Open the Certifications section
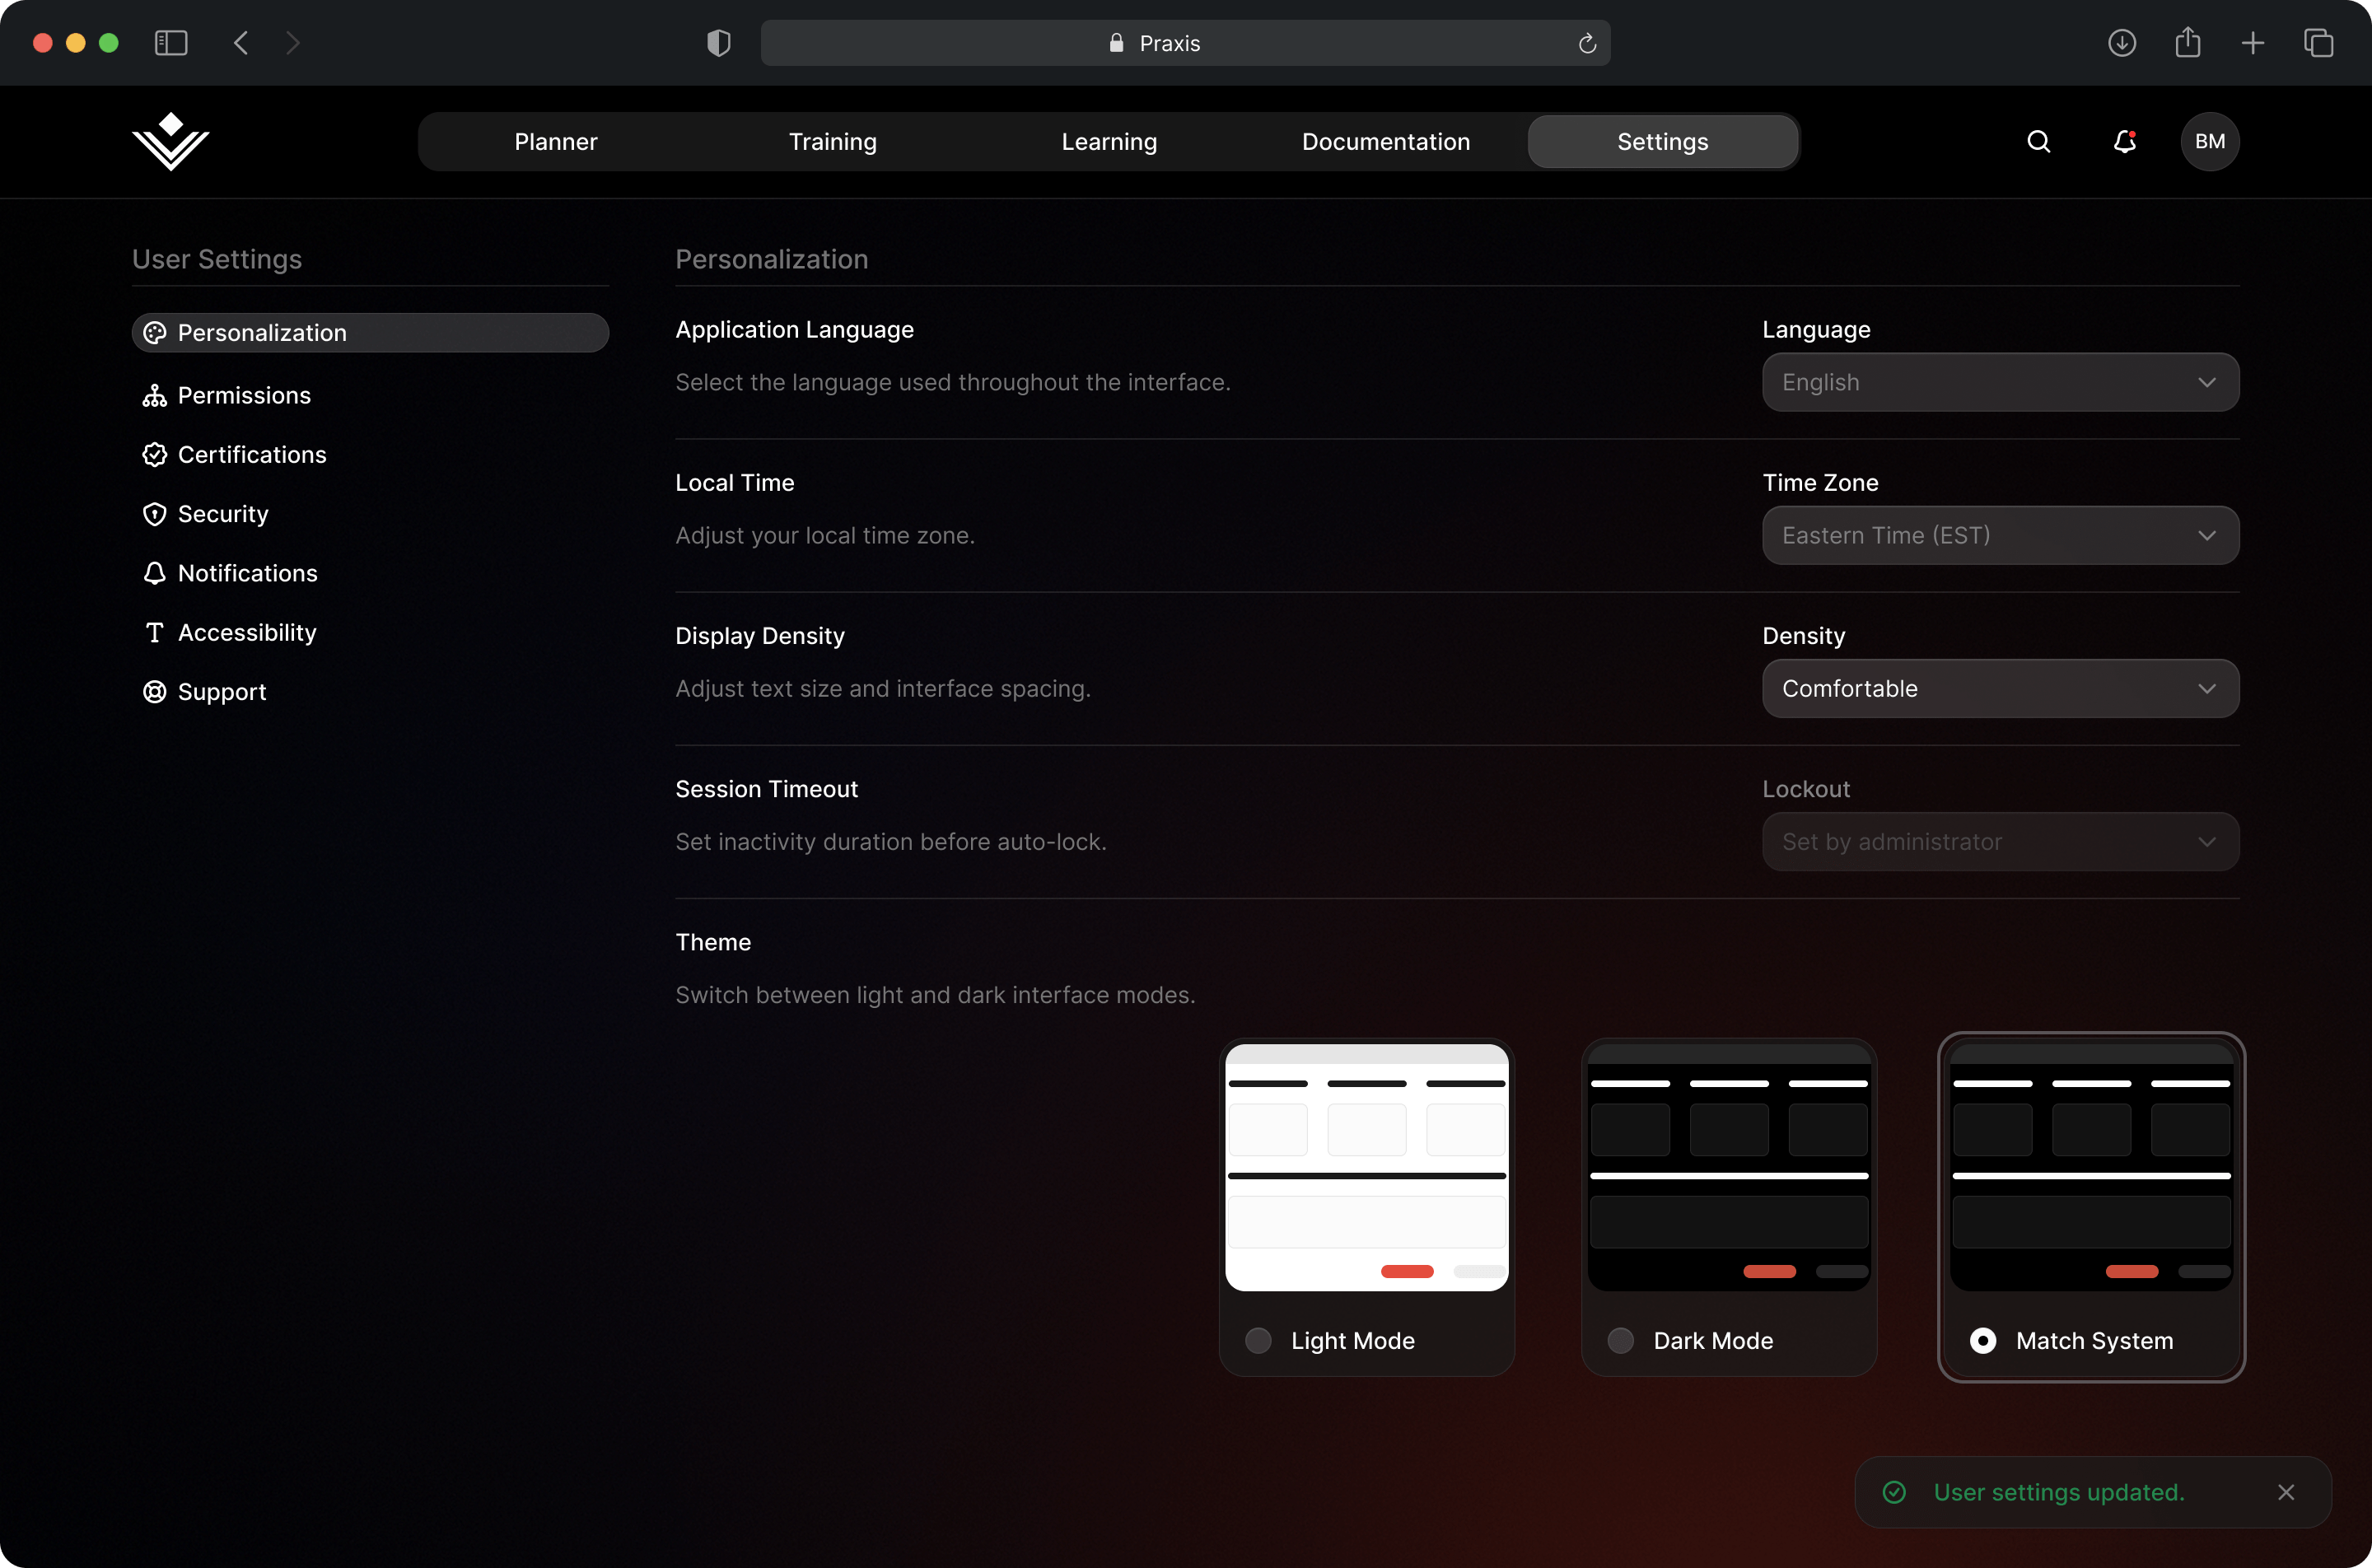Image resolution: width=2372 pixels, height=1568 pixels. click(252, 454)
